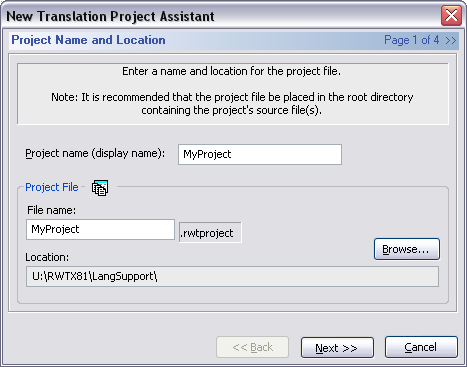The height and width of the screenshot is (367, 467).
Task: Open the Browse... location chooser
Action: (x=407, y=249)
